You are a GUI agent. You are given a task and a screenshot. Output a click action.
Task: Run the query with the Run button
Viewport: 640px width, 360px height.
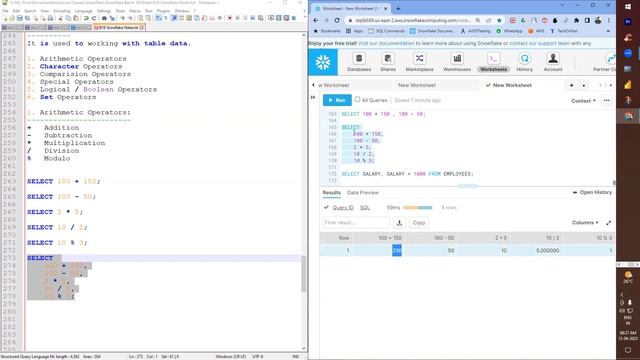click(x=337, y=100)
